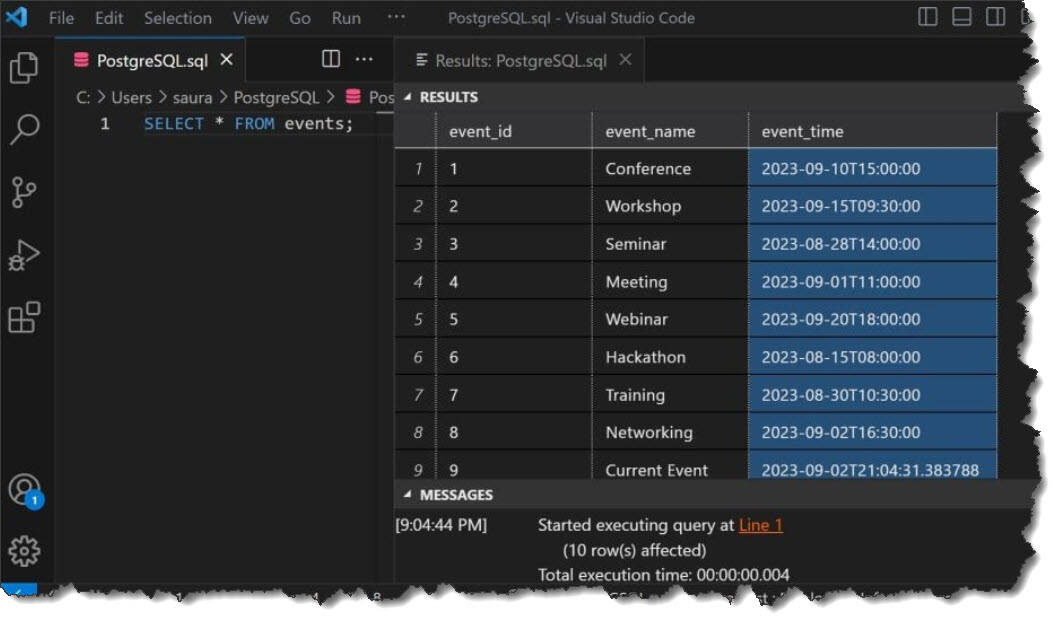Click the PostgreSQL folder breadcrumb
Screen dimensions: 1063x627
tap(276, 98)
